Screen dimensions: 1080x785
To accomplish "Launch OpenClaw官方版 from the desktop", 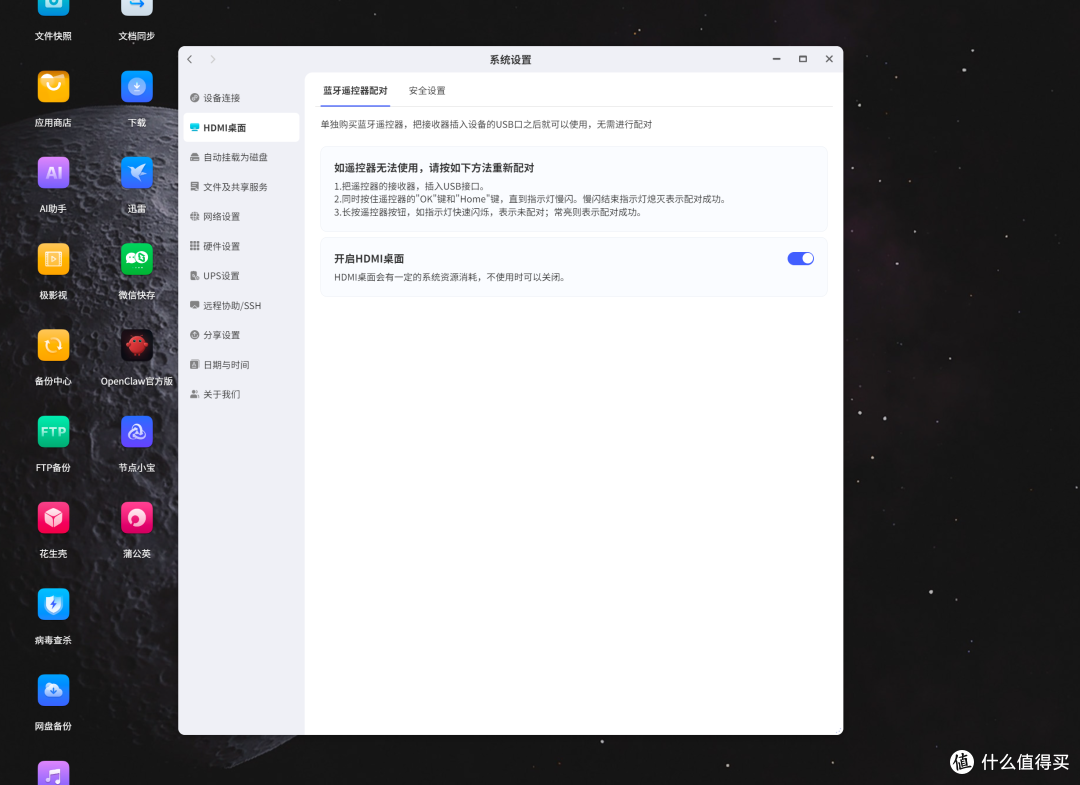I will 136,346.
